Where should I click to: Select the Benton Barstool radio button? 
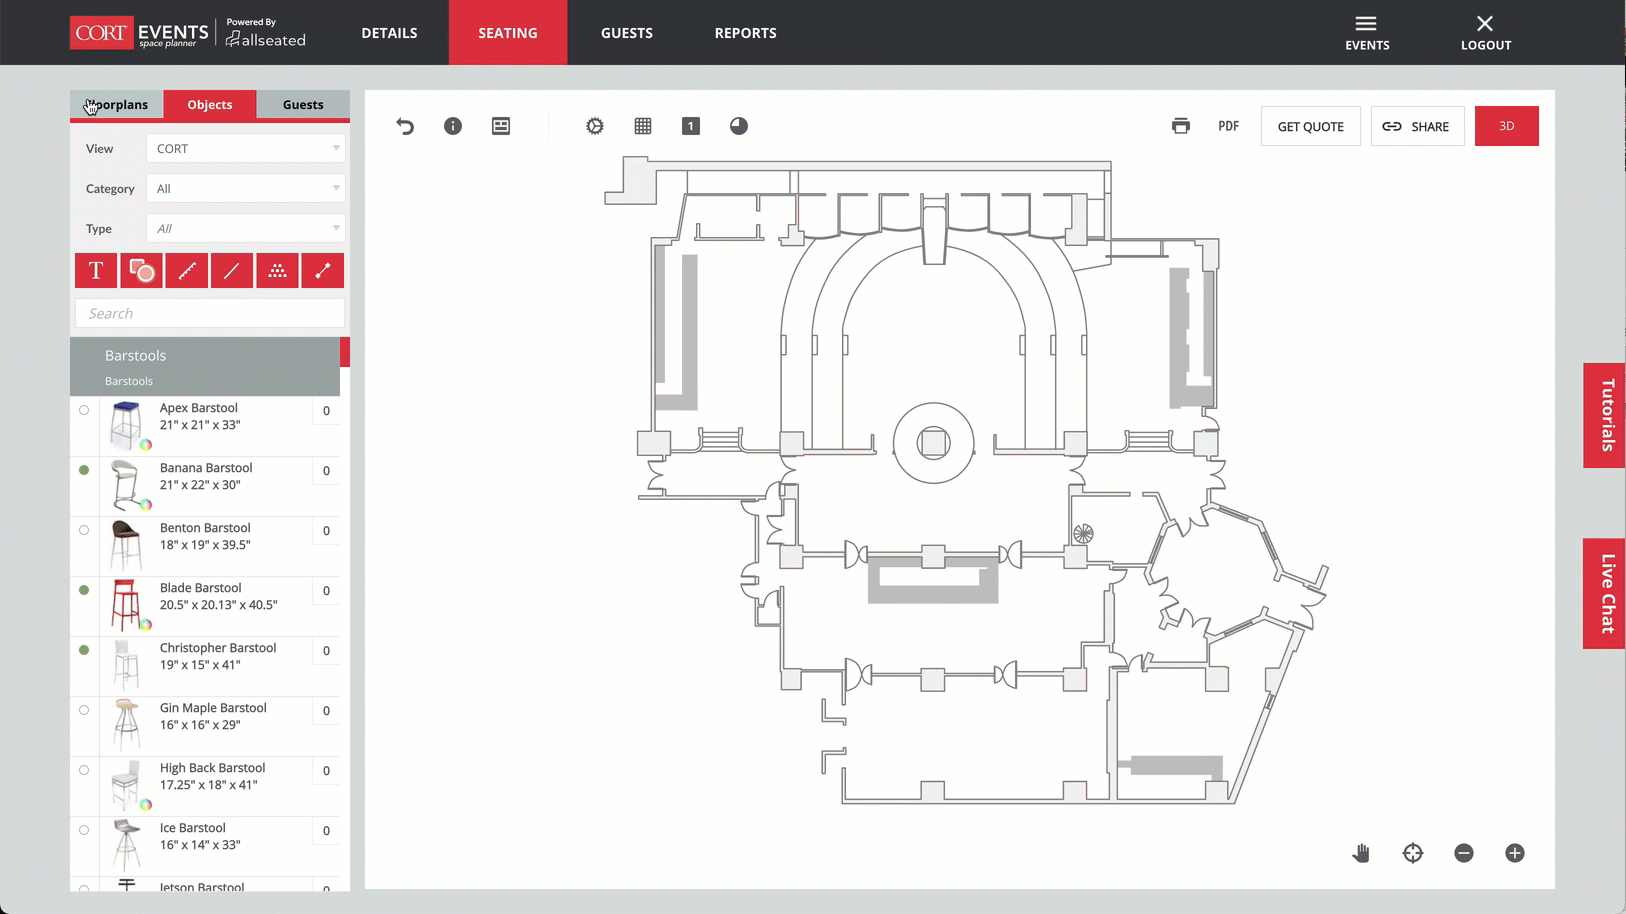84,530
